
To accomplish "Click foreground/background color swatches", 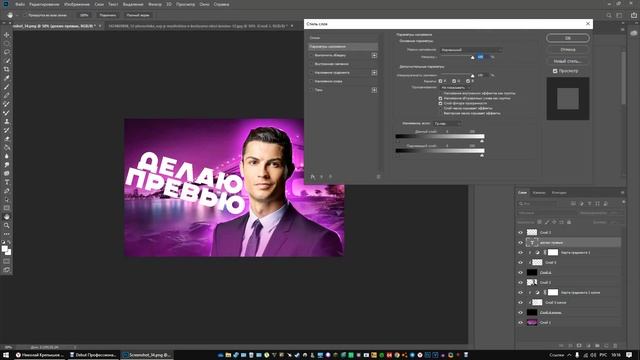I will pyautogui.click(x=7, y=250).
